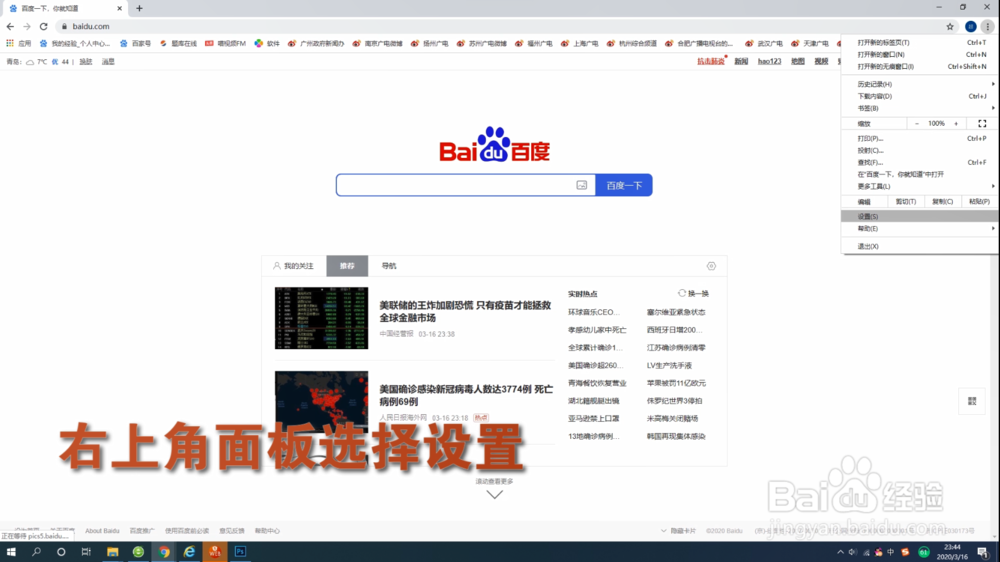Viewport: 1000px width, 562px height.
Task: Go back using the browser back arrow
Action: pos(10,26)
